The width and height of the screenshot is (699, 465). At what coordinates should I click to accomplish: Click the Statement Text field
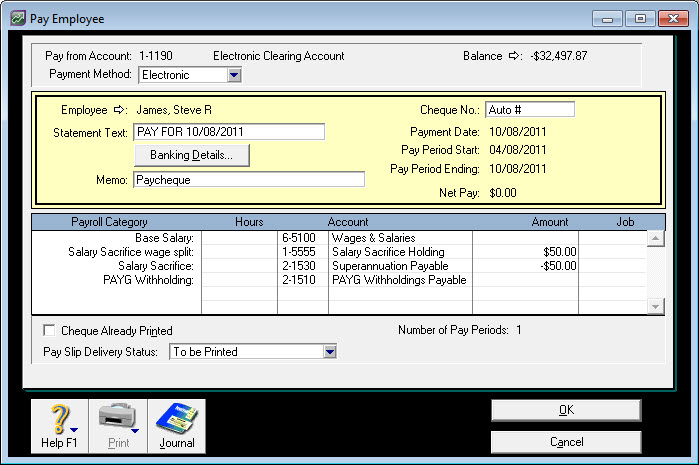coord(229,132)
